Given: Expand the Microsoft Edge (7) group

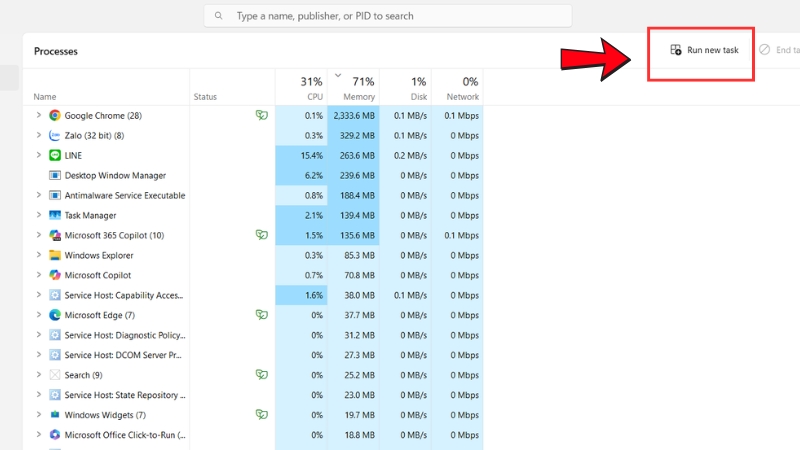Looking at the screenshot, I should (x=38, y=315).
